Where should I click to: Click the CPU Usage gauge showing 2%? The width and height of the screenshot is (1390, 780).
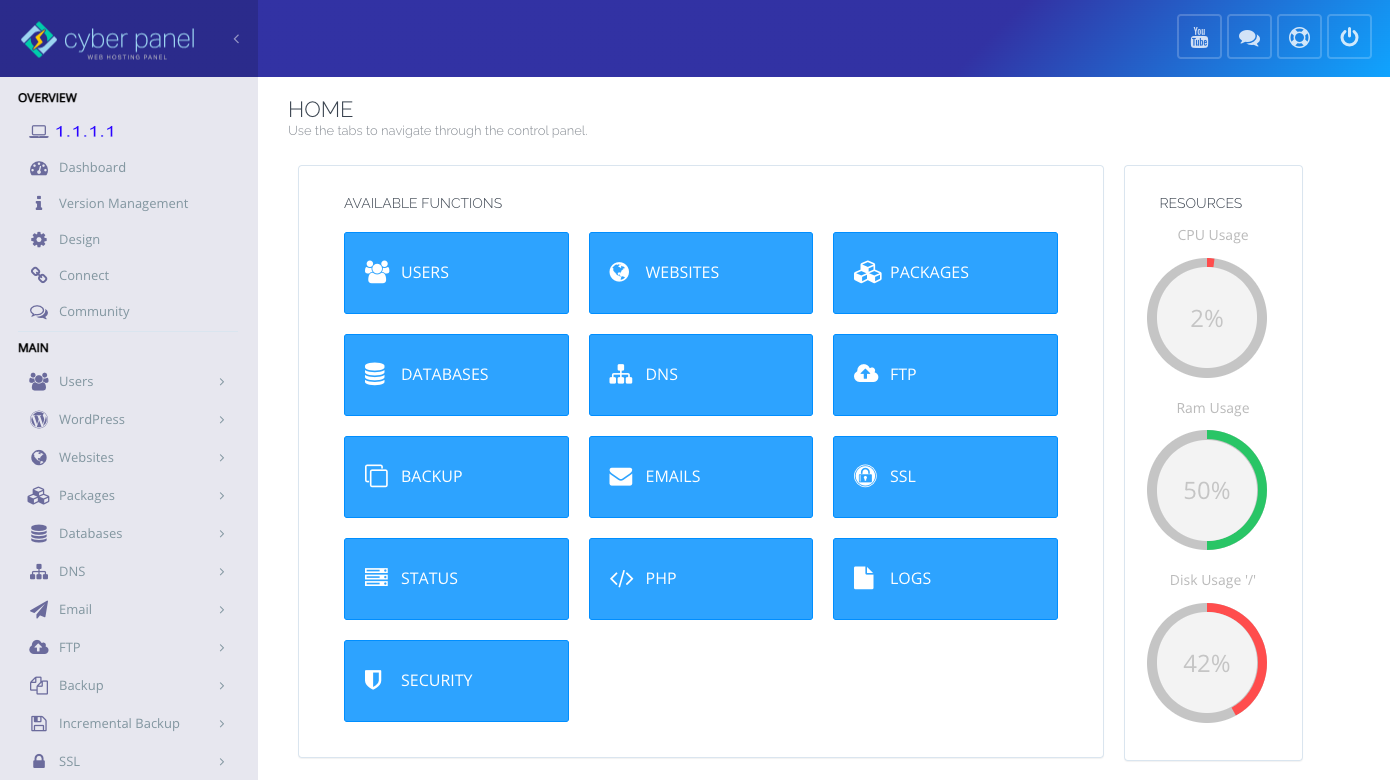click(x=1207, y=318)
